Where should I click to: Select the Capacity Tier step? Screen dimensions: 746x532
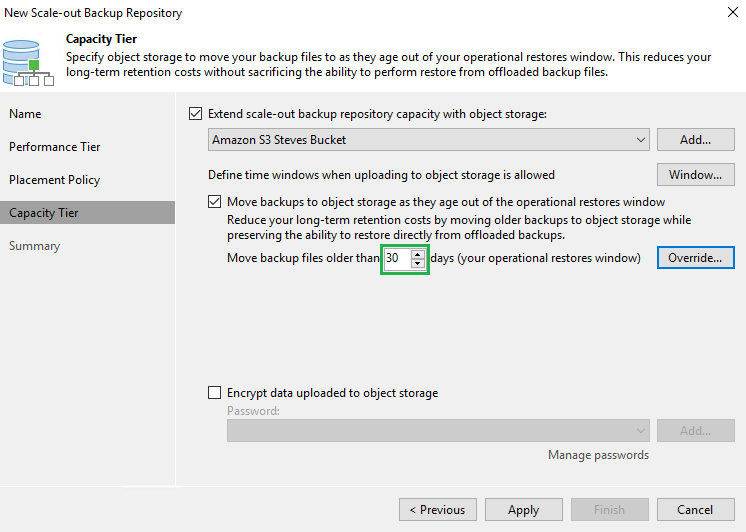[44, 213]
